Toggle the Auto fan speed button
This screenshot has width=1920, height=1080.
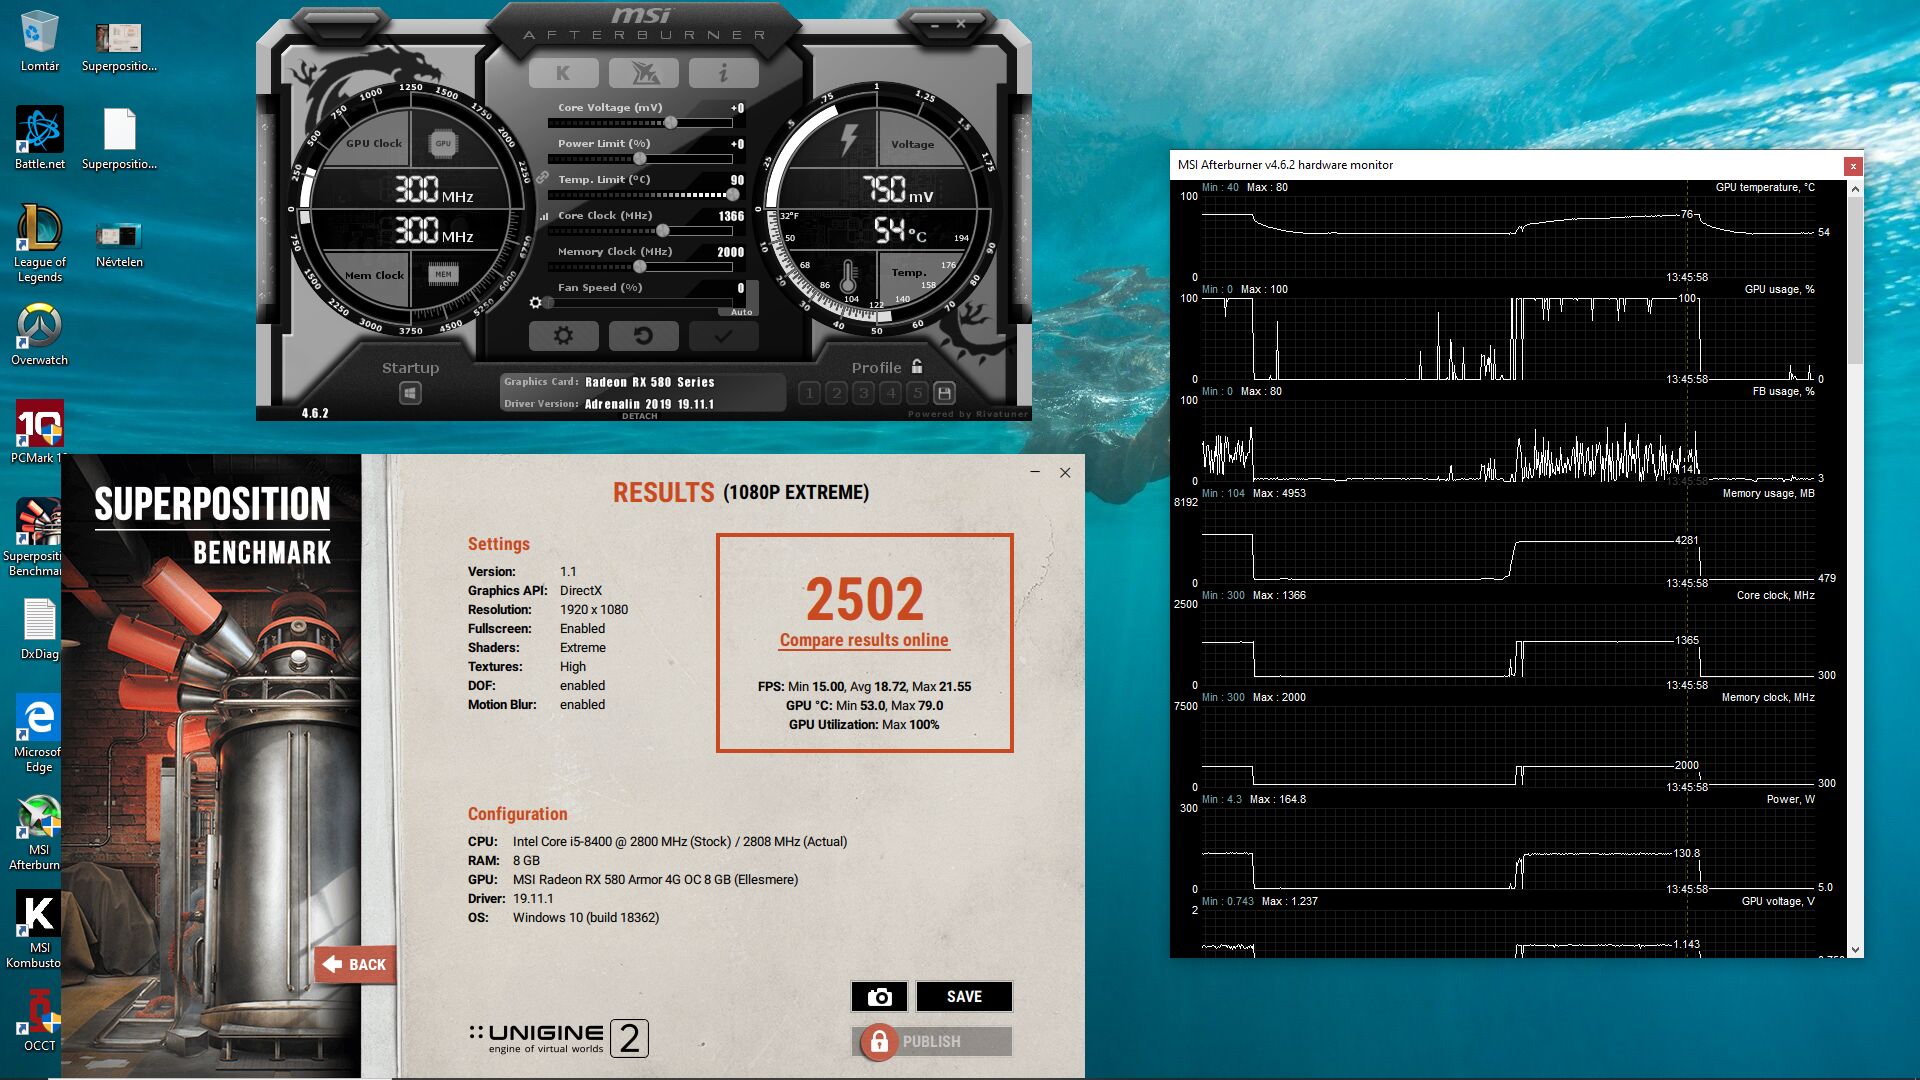(x=741, y=312)
